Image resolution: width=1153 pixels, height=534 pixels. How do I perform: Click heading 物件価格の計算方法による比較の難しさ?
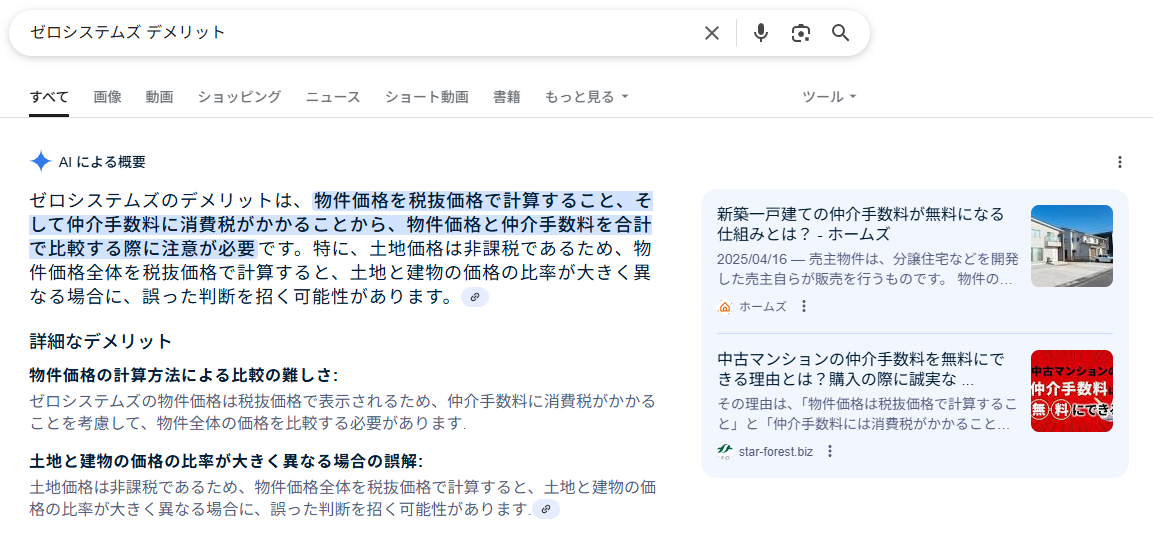tap(184, 376)
